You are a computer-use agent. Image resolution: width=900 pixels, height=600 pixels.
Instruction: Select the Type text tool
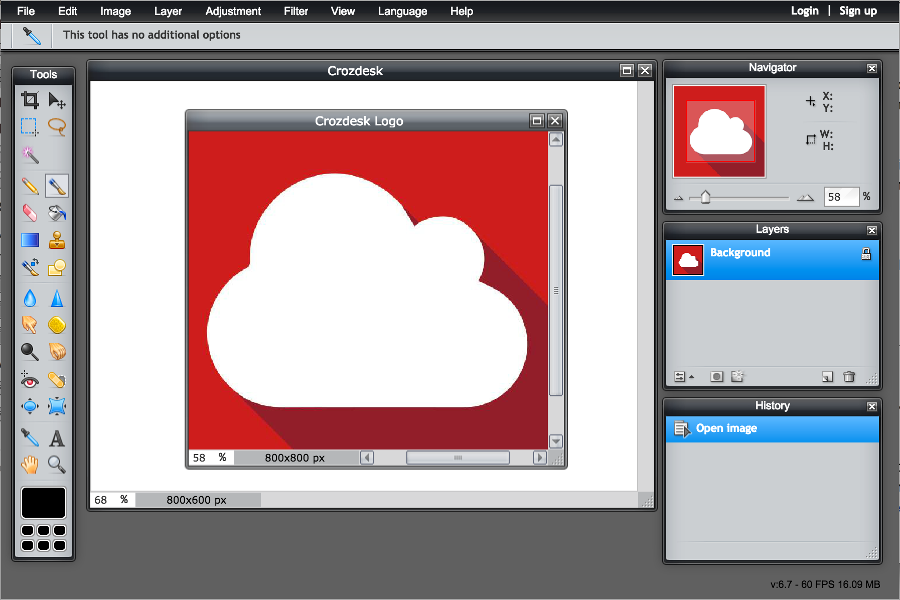pyautogui.click(x=57, y=438)
